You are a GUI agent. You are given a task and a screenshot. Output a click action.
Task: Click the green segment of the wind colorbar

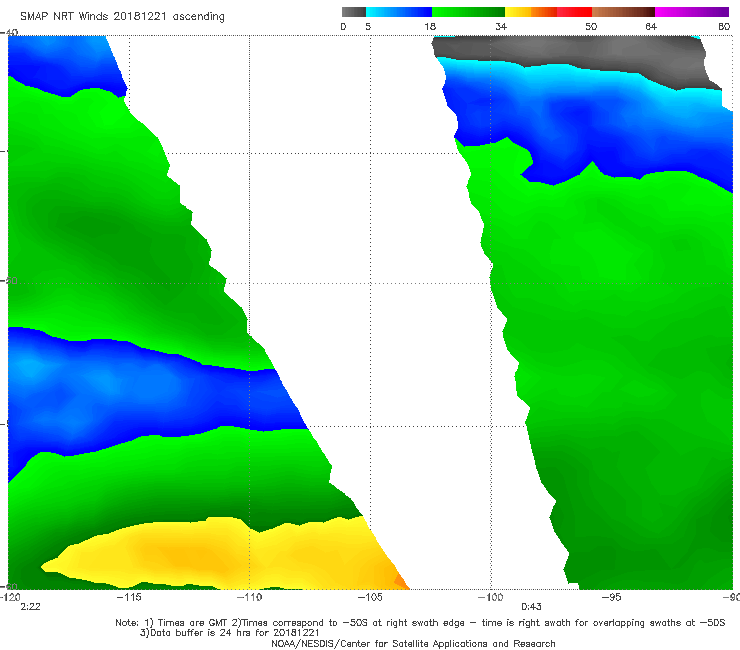tap(468, 12)
